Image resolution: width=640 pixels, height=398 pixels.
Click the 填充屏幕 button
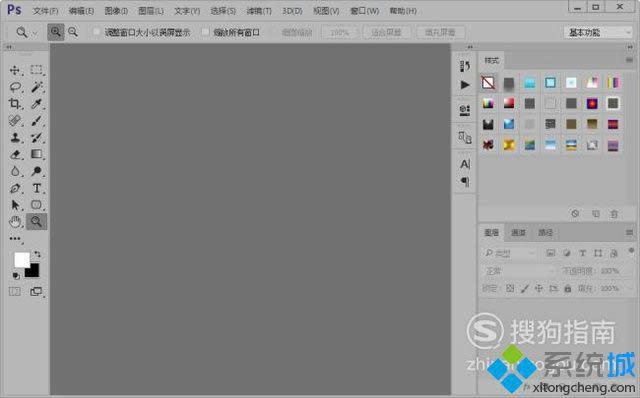440,32
